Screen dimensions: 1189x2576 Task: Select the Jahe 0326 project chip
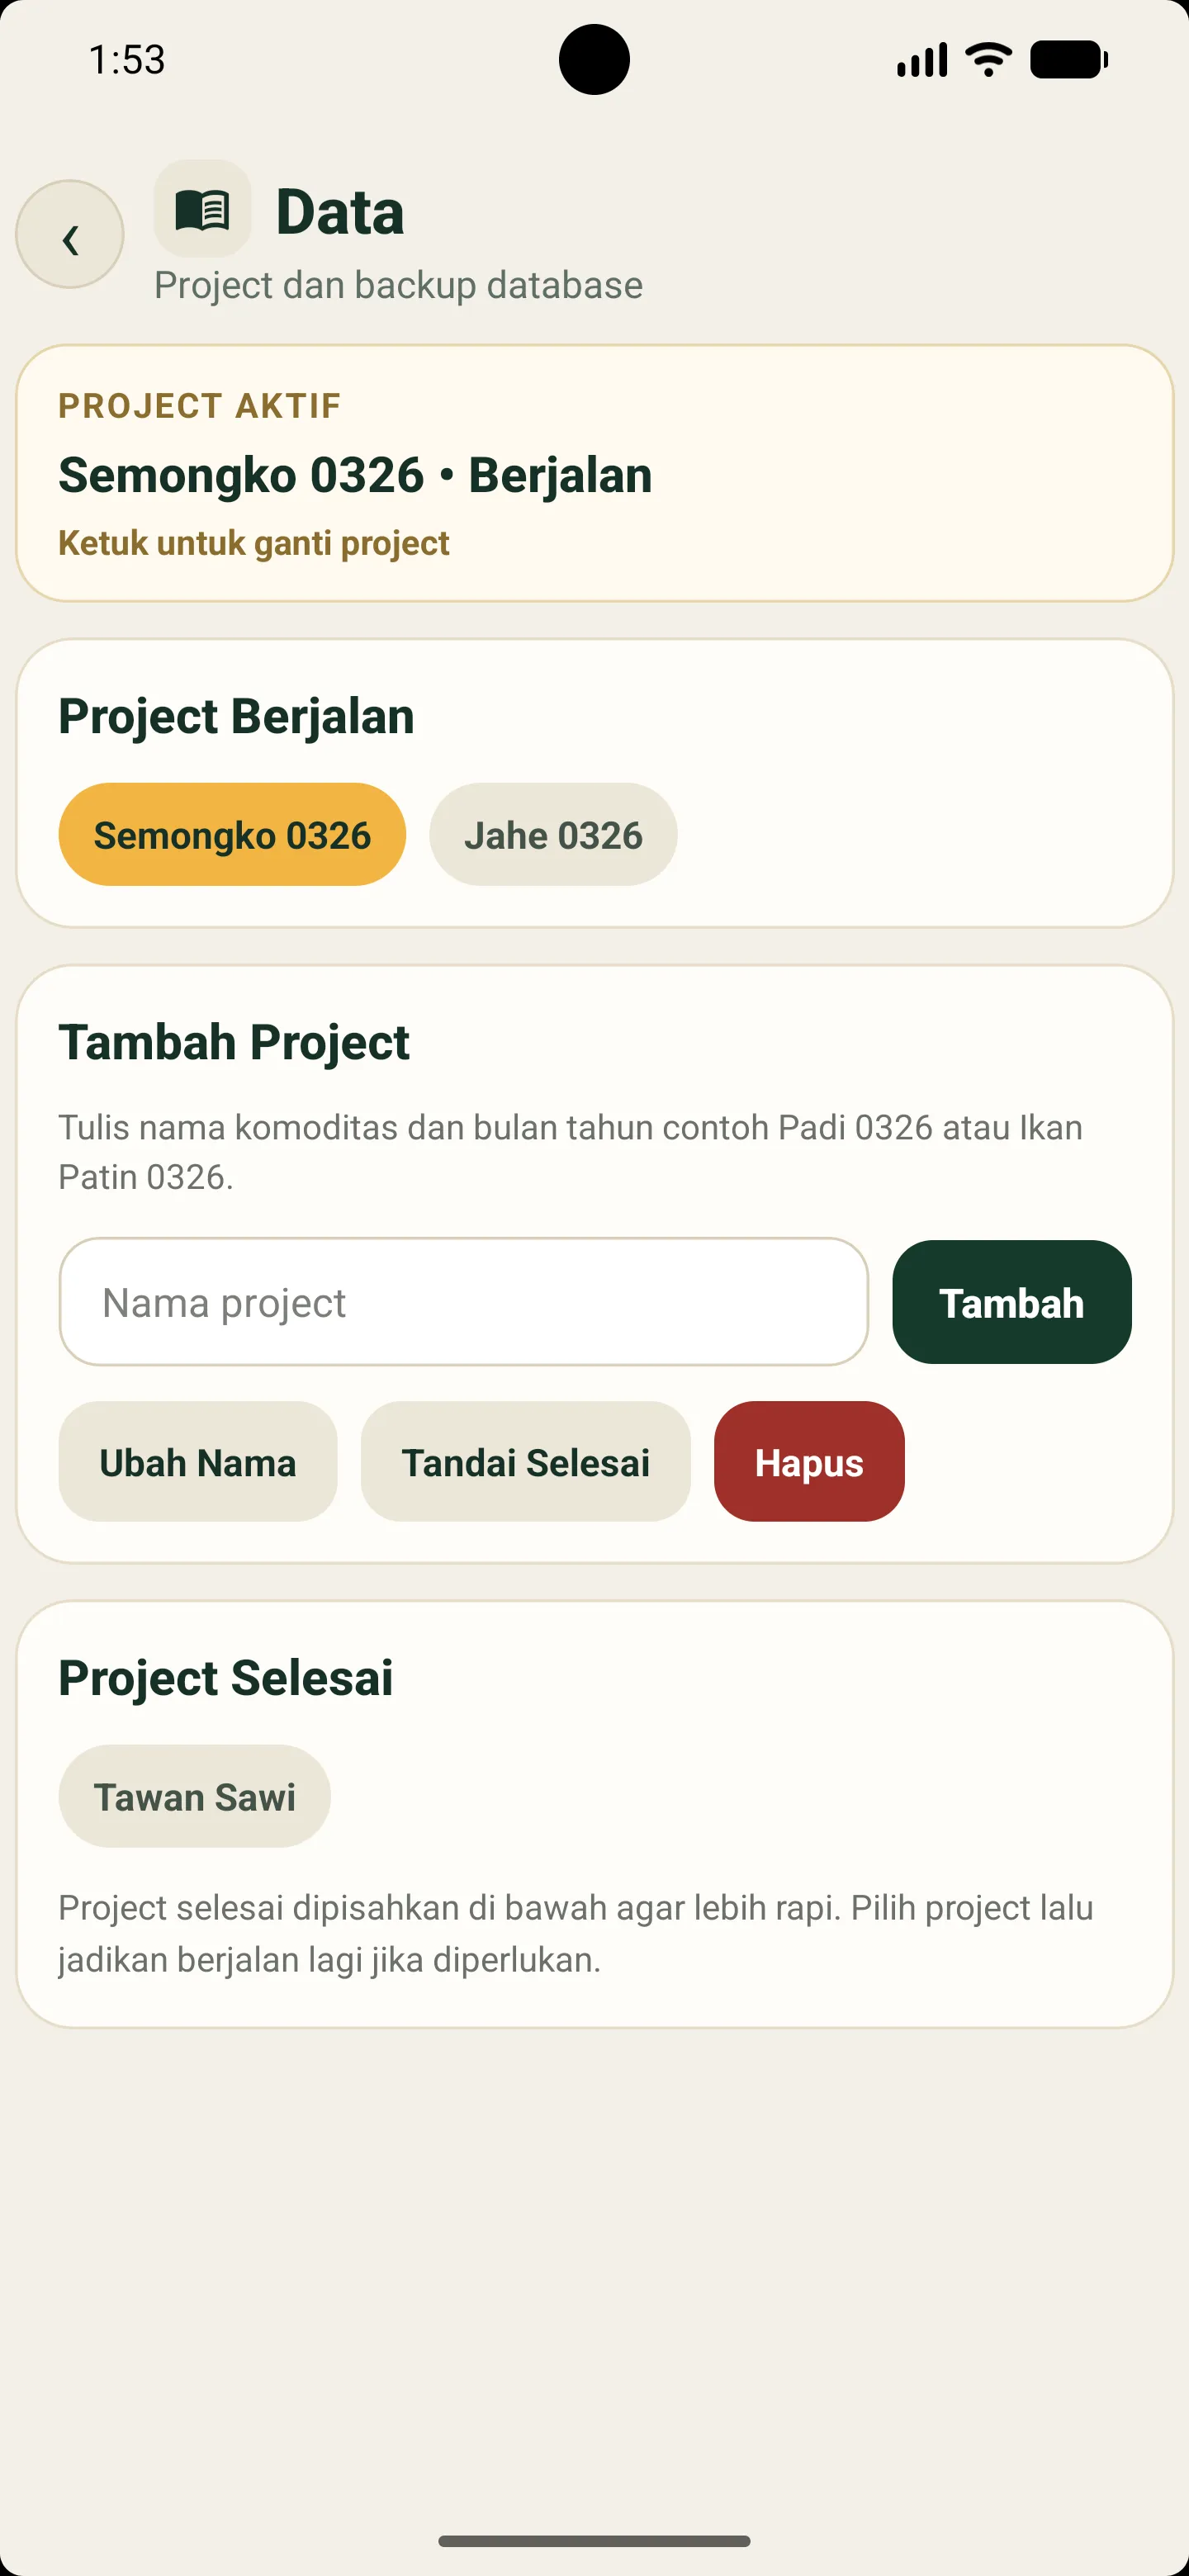click(x=553, y=833)
